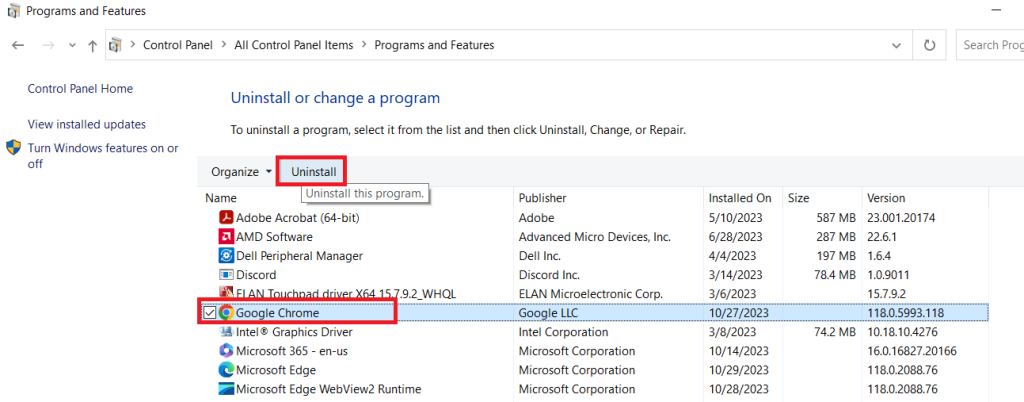Viewport: 1024px width, 402px height.
Task: Open Turn Windows features on or off
Action: tap(103, 156)
